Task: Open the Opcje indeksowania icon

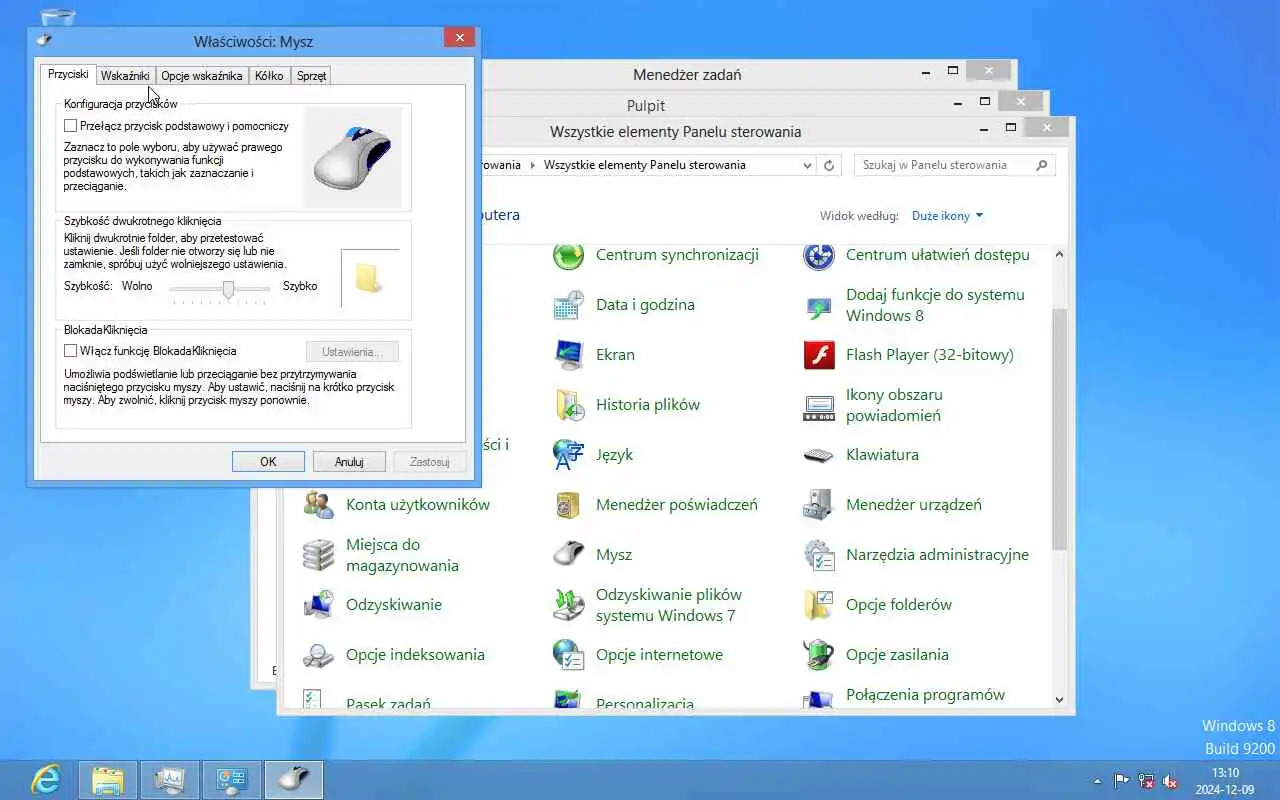Action: tap(318, 655)
